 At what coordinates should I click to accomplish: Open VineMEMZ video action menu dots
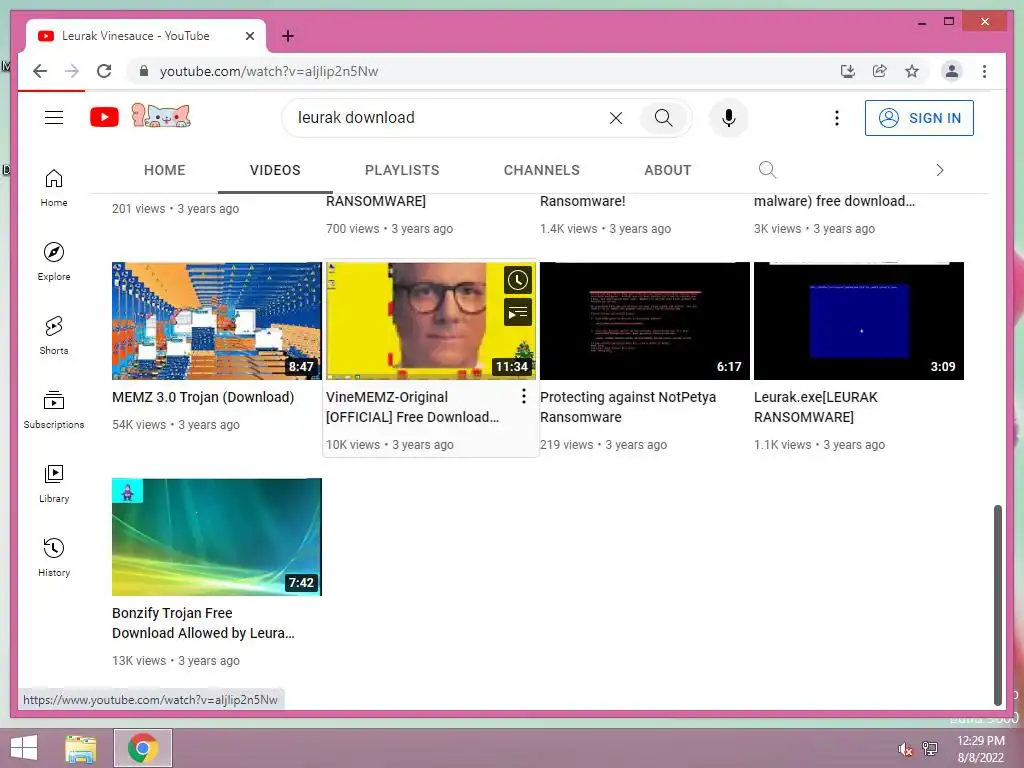click(524, 396)
